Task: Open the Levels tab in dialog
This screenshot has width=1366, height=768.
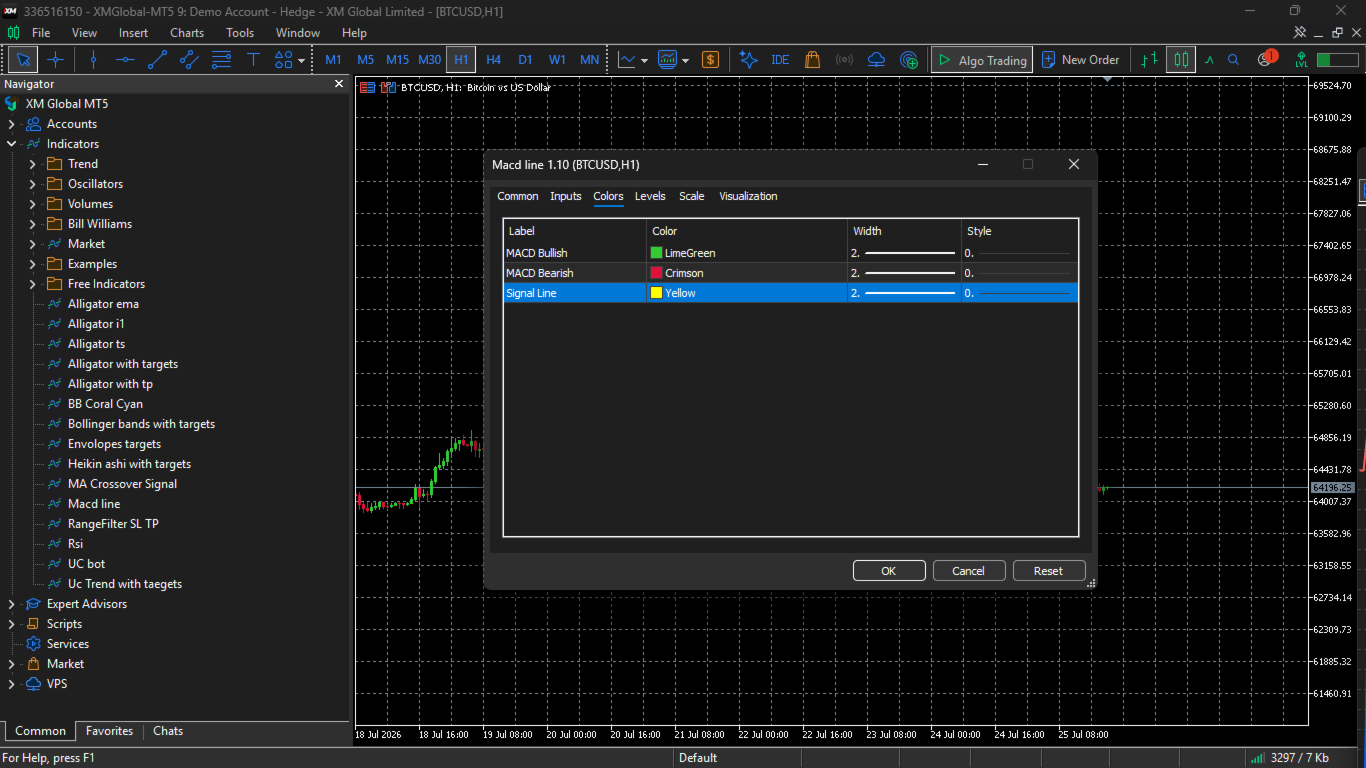Action: click(650, 196)
